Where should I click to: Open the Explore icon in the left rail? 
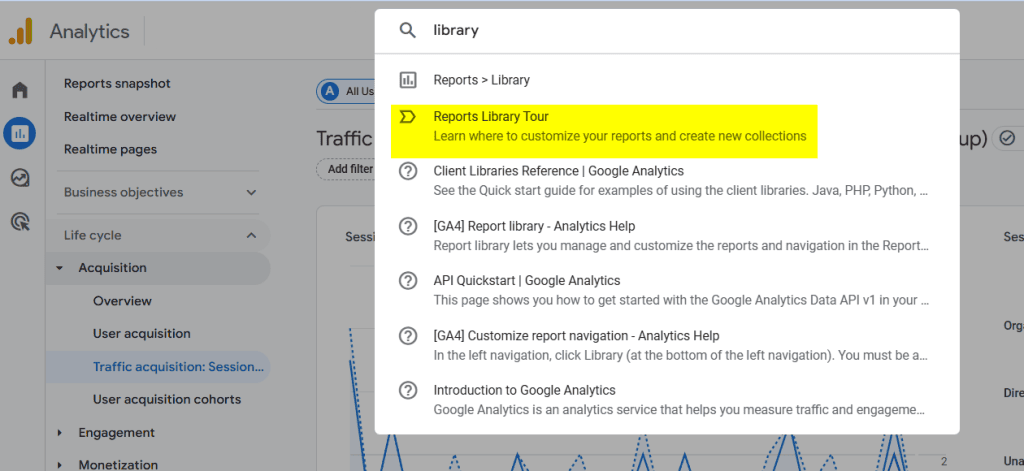point(20,178)
